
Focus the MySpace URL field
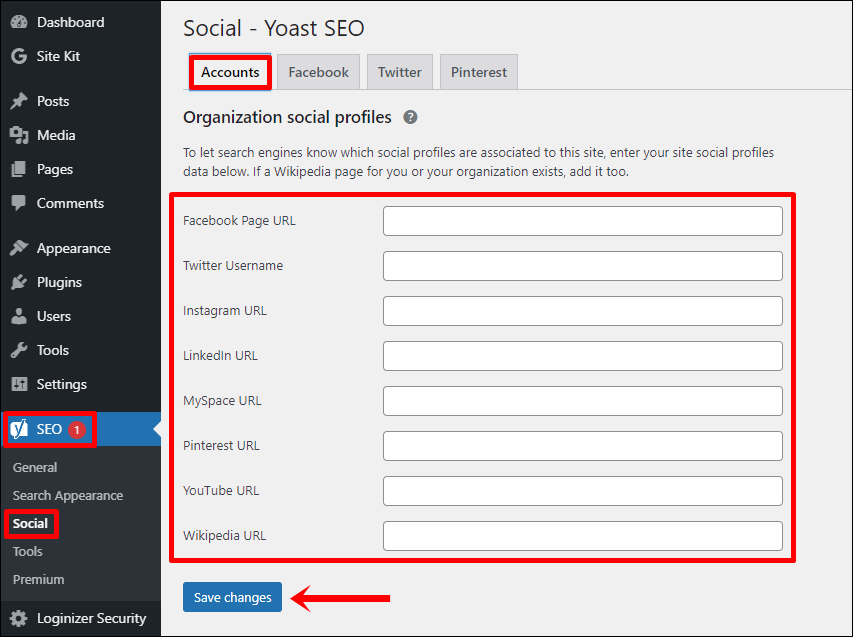click(x=583, y=401)
